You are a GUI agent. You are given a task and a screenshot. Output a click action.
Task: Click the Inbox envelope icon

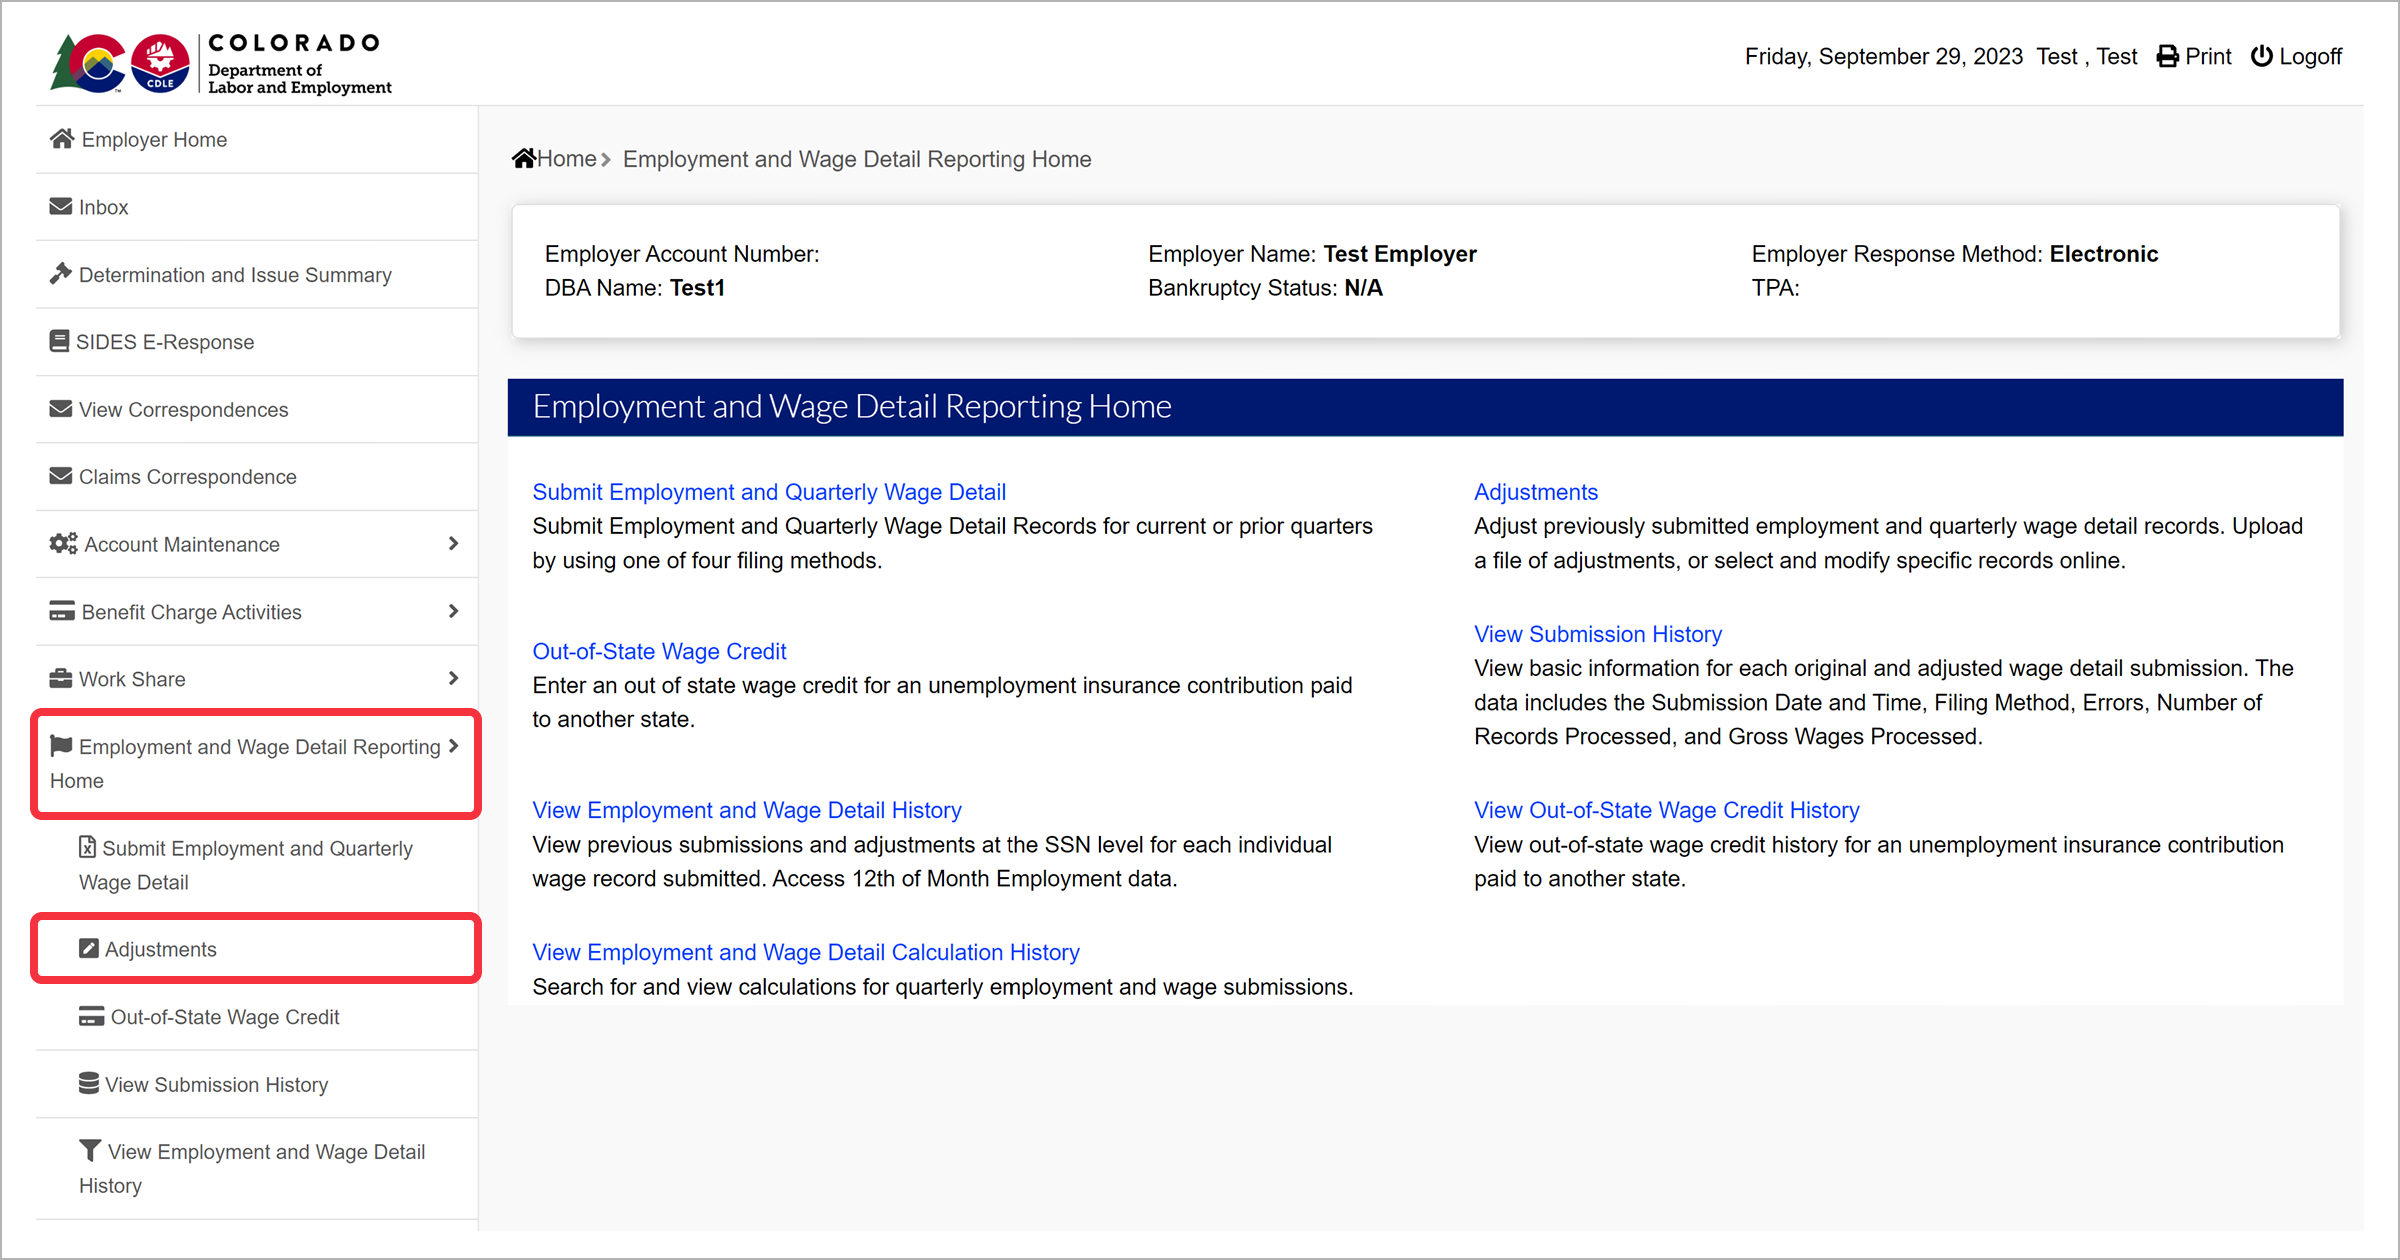[61, 207]
